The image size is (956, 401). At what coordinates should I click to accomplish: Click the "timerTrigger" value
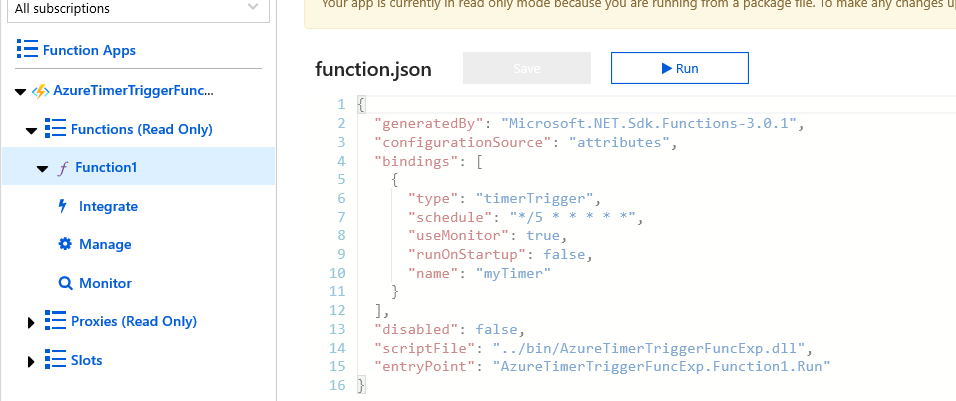pos(535,199)
